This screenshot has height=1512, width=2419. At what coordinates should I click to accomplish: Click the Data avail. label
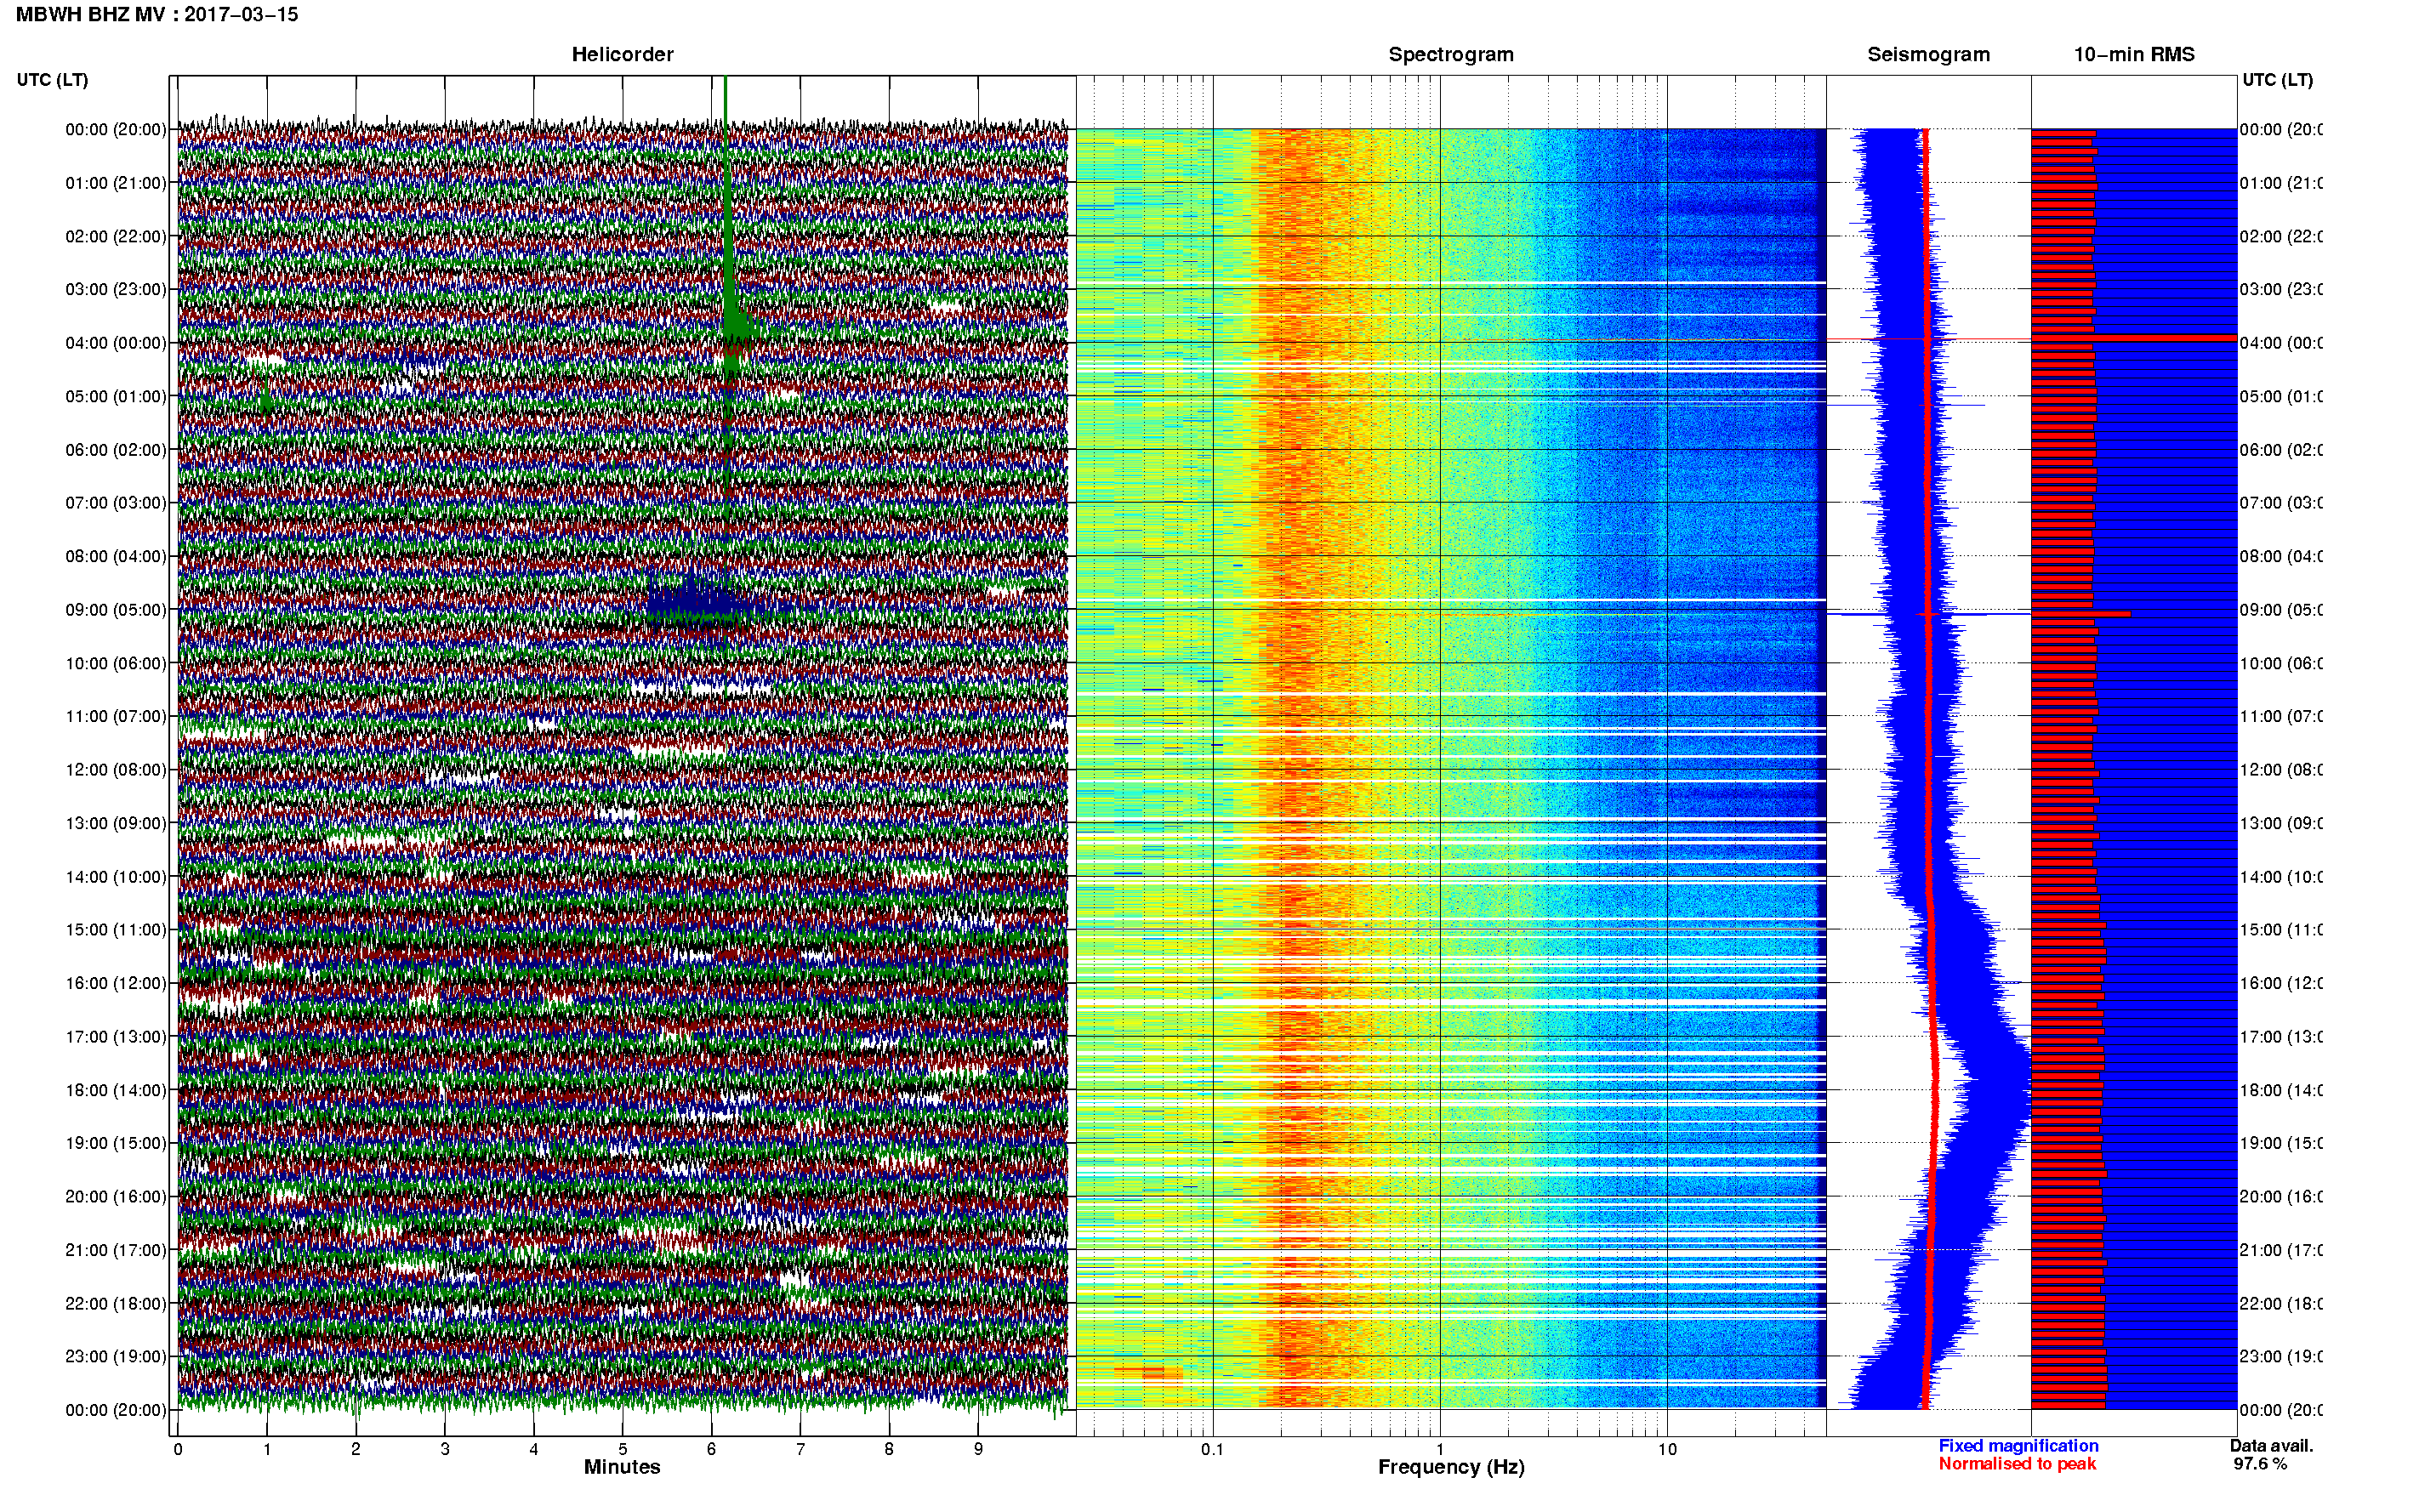(x=2271, y=1446)
